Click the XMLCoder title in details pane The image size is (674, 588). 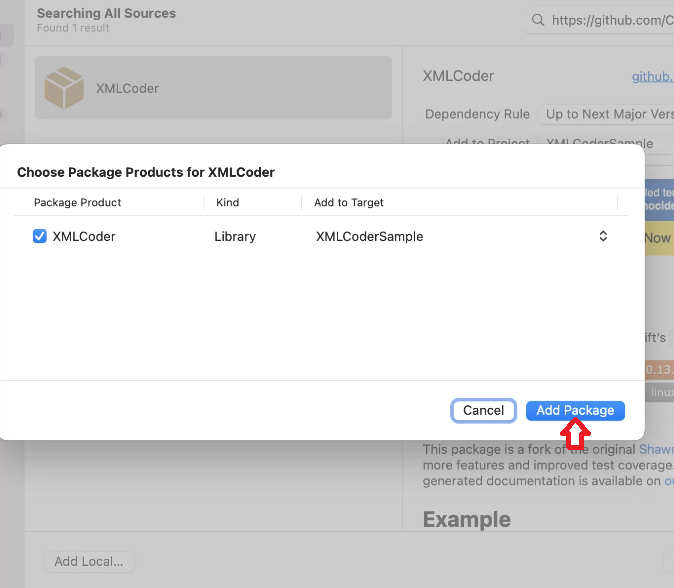[x=458, y=76]
